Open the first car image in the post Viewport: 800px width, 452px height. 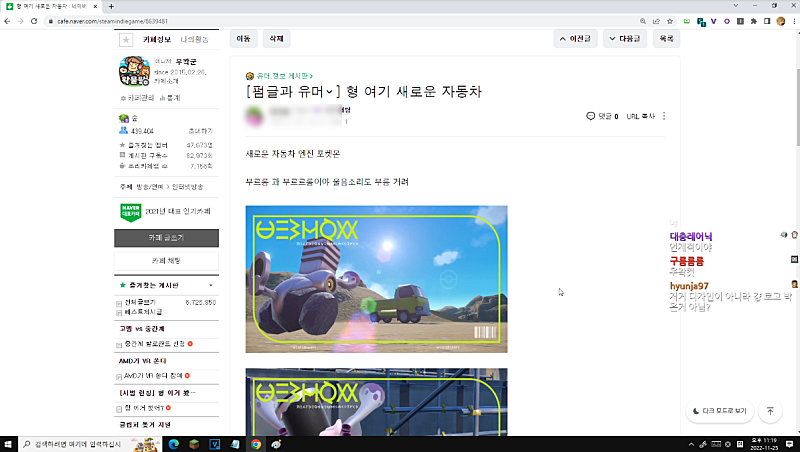pos(376,279)
